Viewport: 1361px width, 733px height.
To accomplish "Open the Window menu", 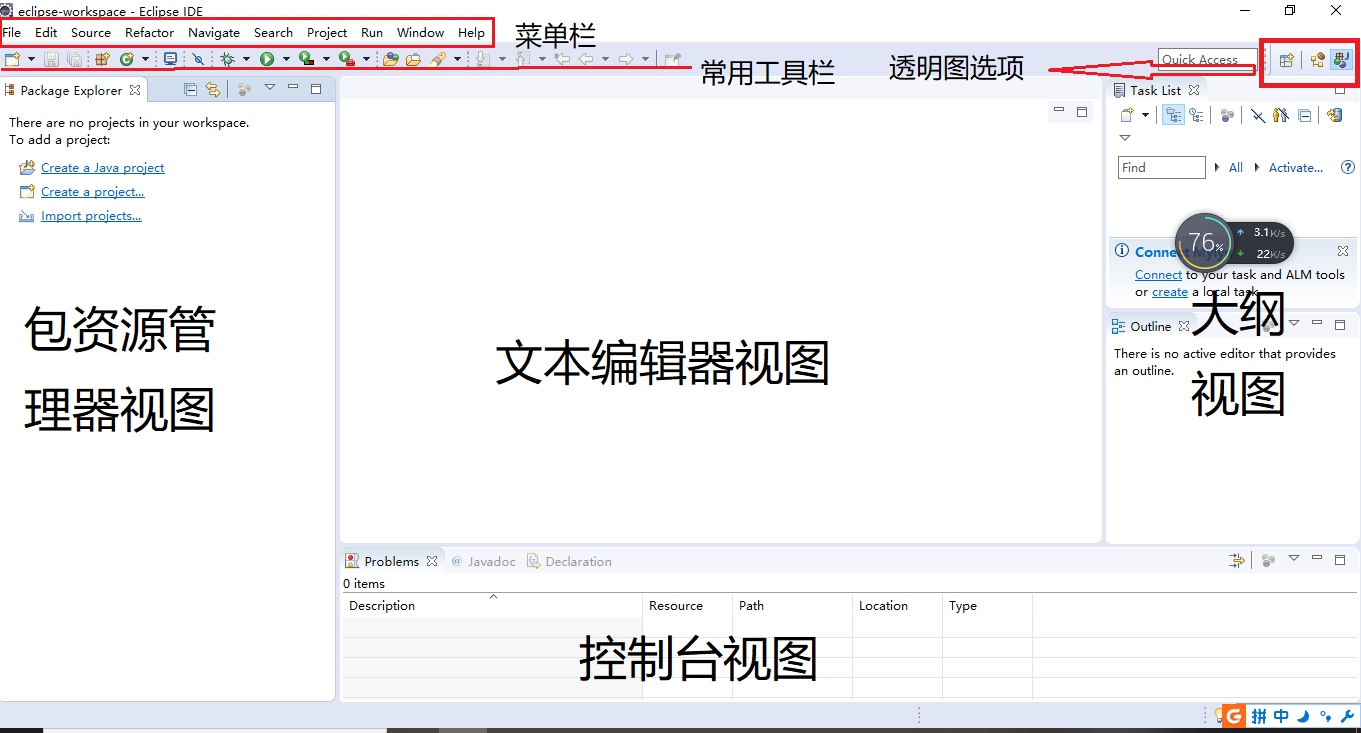I will pos(420,32).
